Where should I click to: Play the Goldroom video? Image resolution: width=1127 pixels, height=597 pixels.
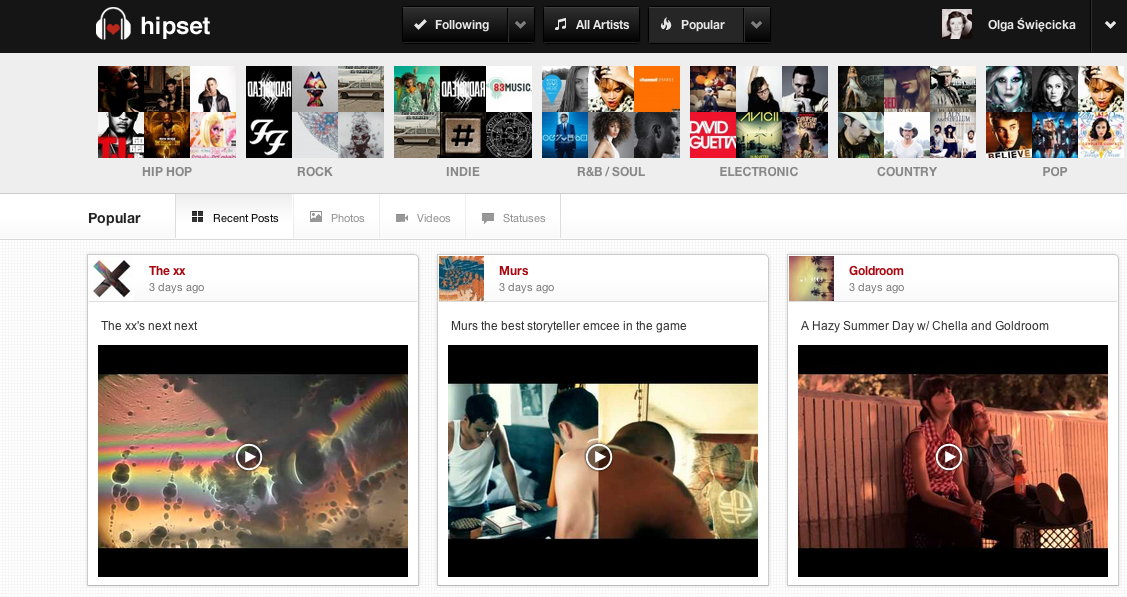(x=949, y=457)
